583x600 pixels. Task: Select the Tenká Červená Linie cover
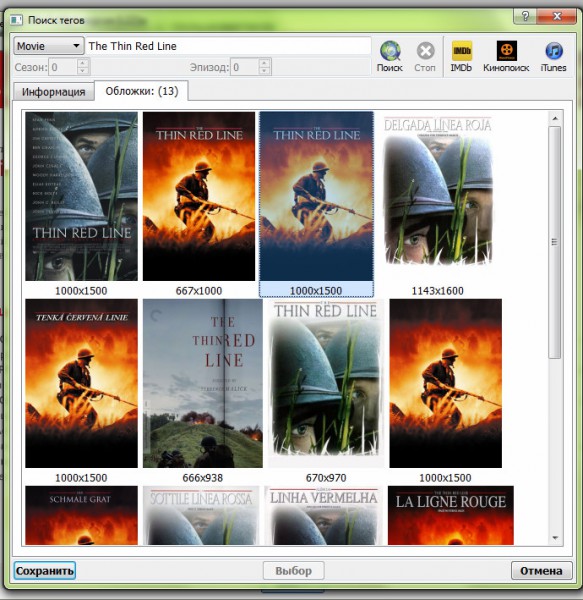point(81,383)
